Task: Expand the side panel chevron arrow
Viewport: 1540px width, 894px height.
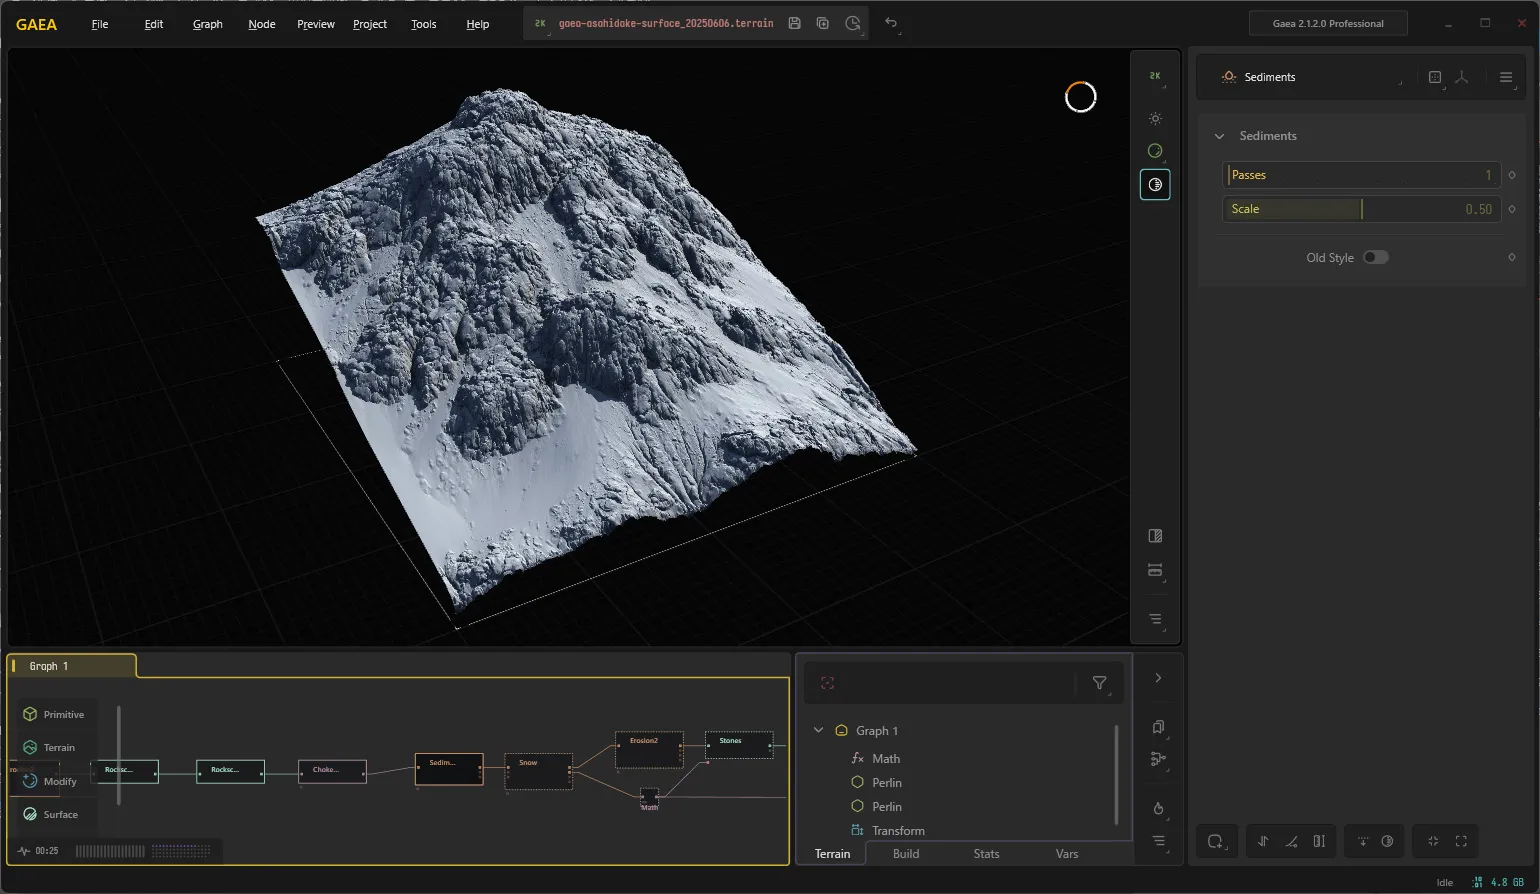Action: tap(1158, 678)
